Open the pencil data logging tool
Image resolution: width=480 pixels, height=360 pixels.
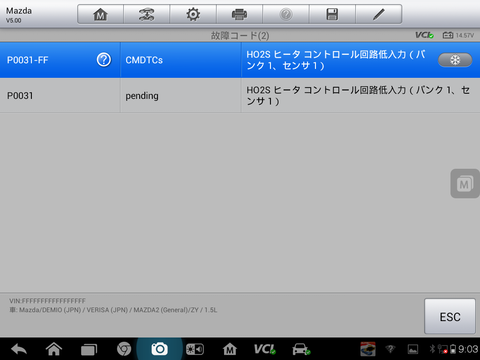pos(379,14)
